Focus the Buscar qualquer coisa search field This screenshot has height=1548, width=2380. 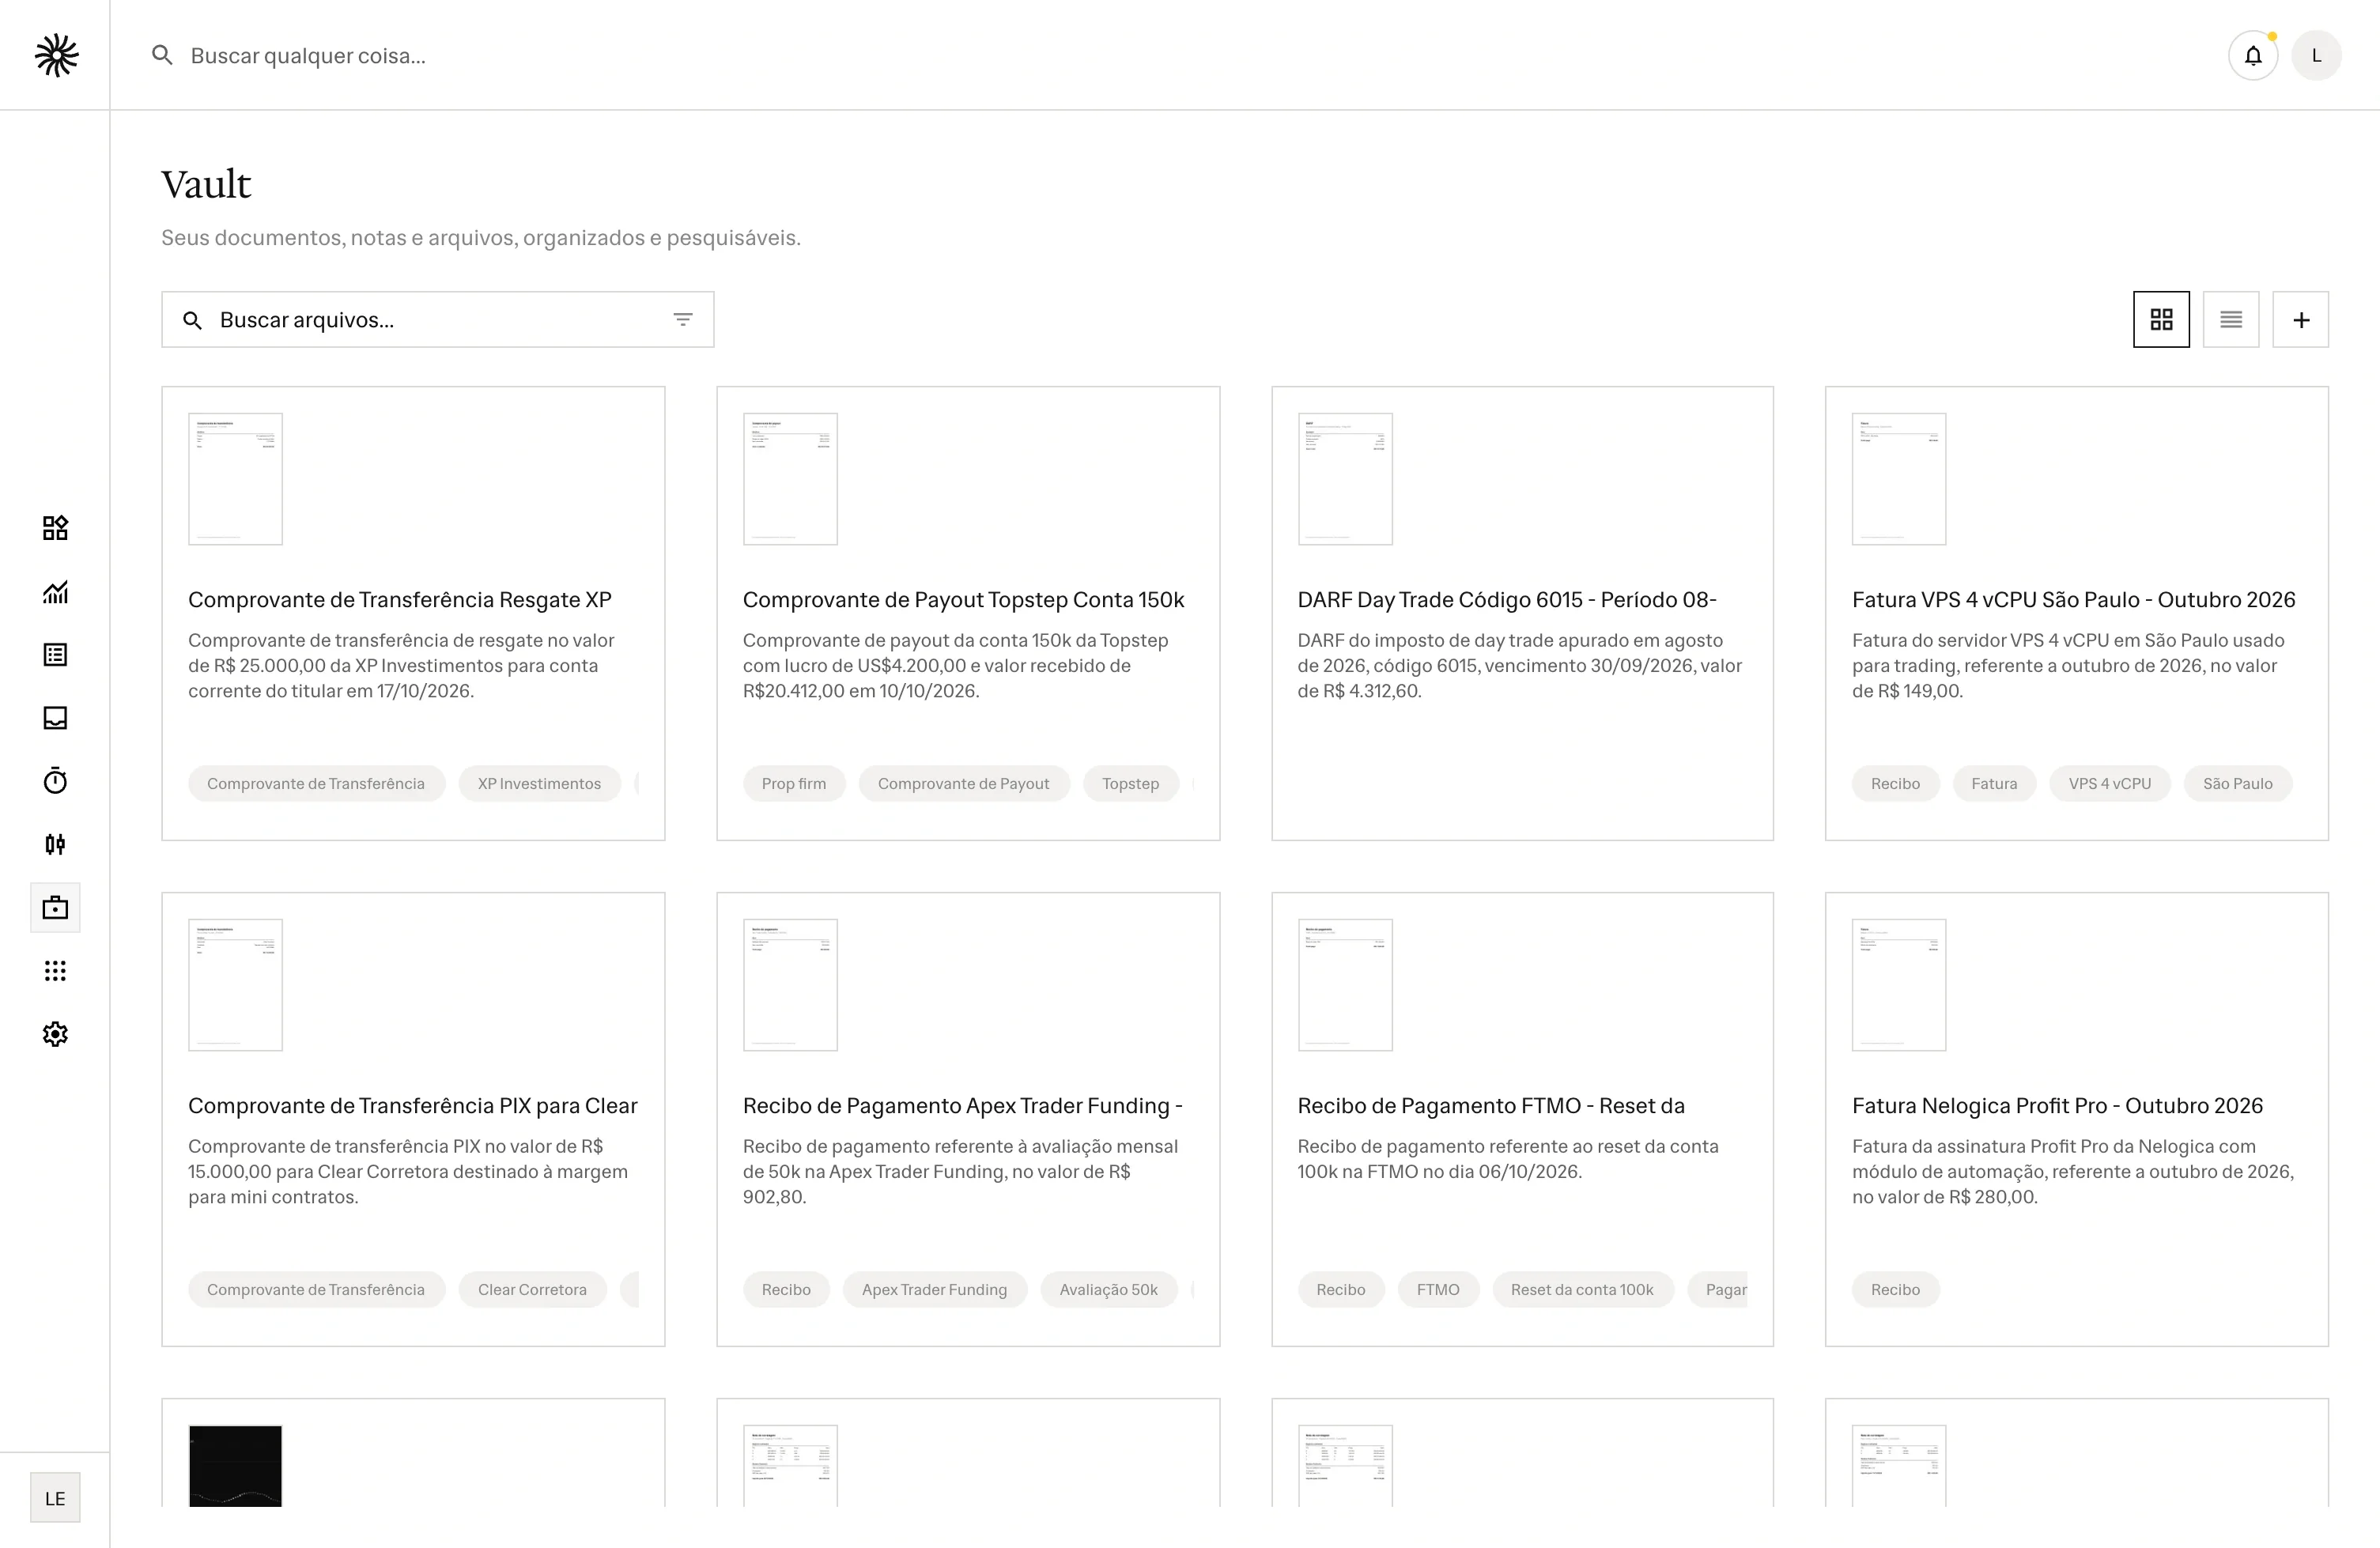click(308, 56)
